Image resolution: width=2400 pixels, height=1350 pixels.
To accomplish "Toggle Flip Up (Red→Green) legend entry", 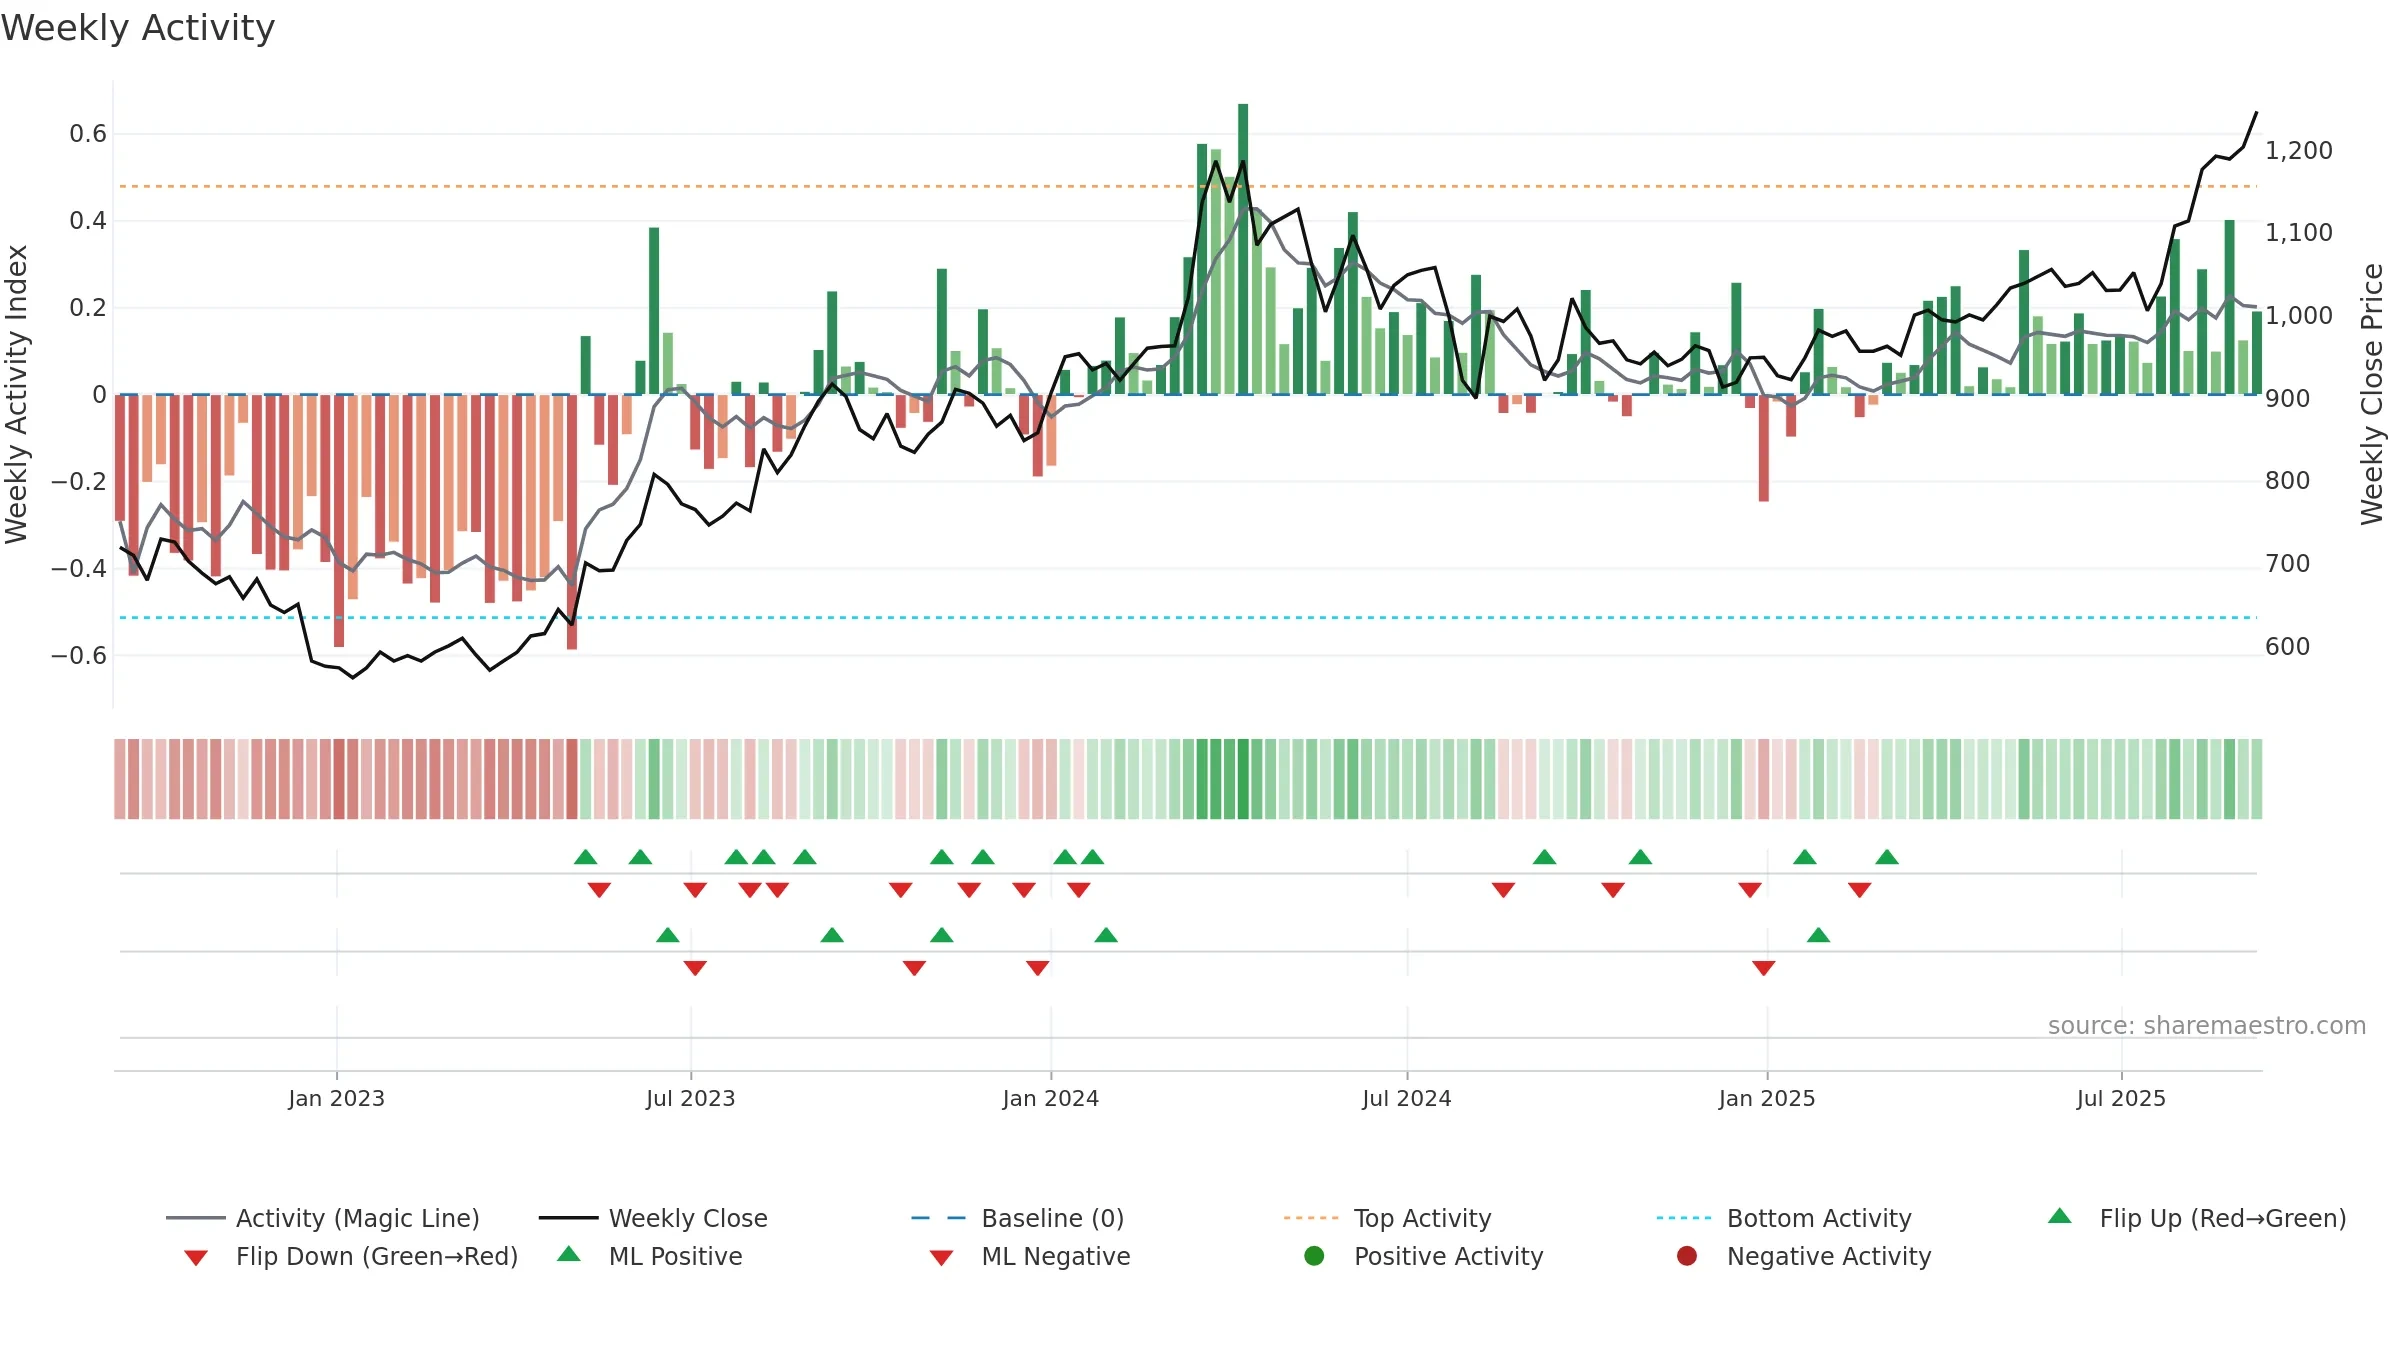I will point(2197,1218).
